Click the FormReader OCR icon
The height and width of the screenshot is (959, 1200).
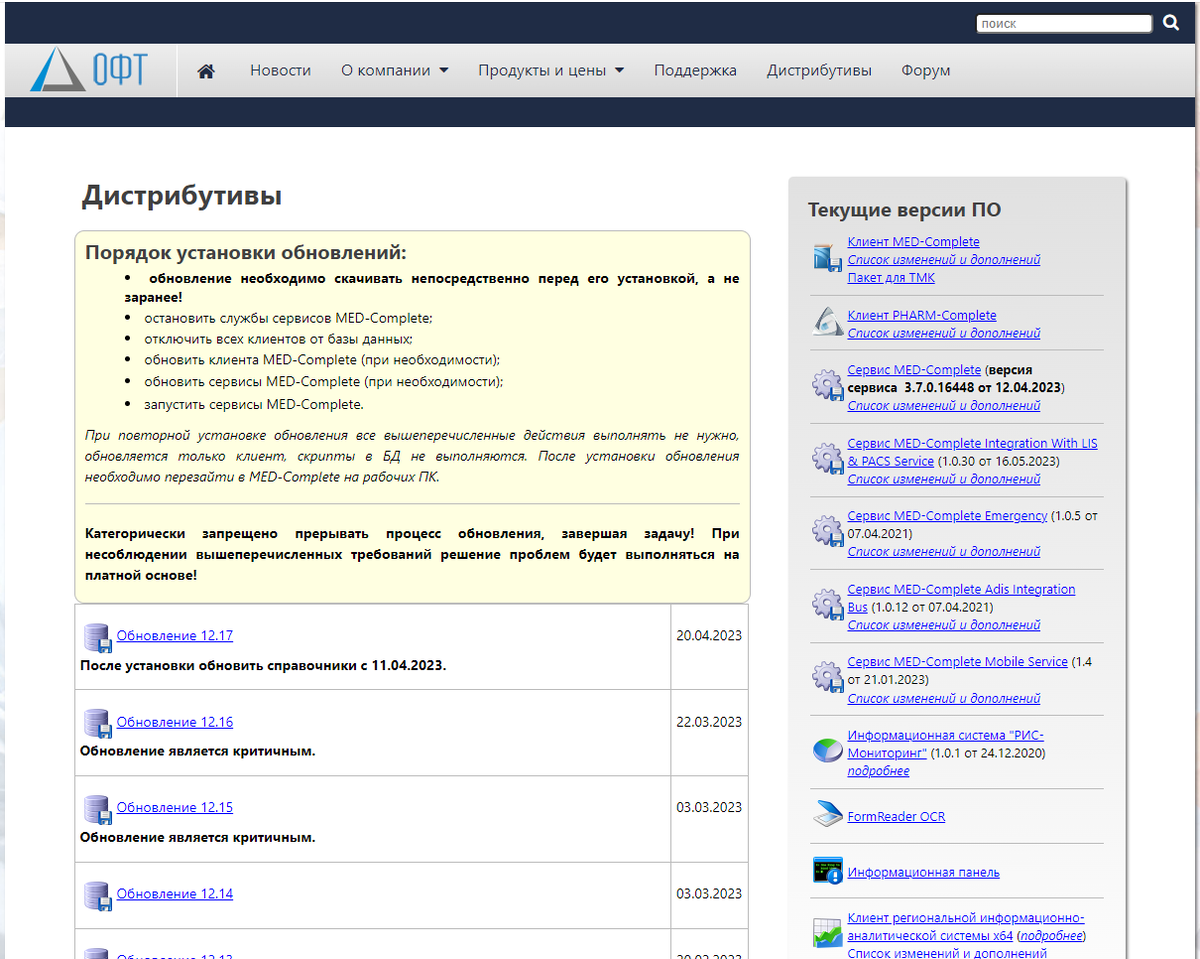[826, 813]
